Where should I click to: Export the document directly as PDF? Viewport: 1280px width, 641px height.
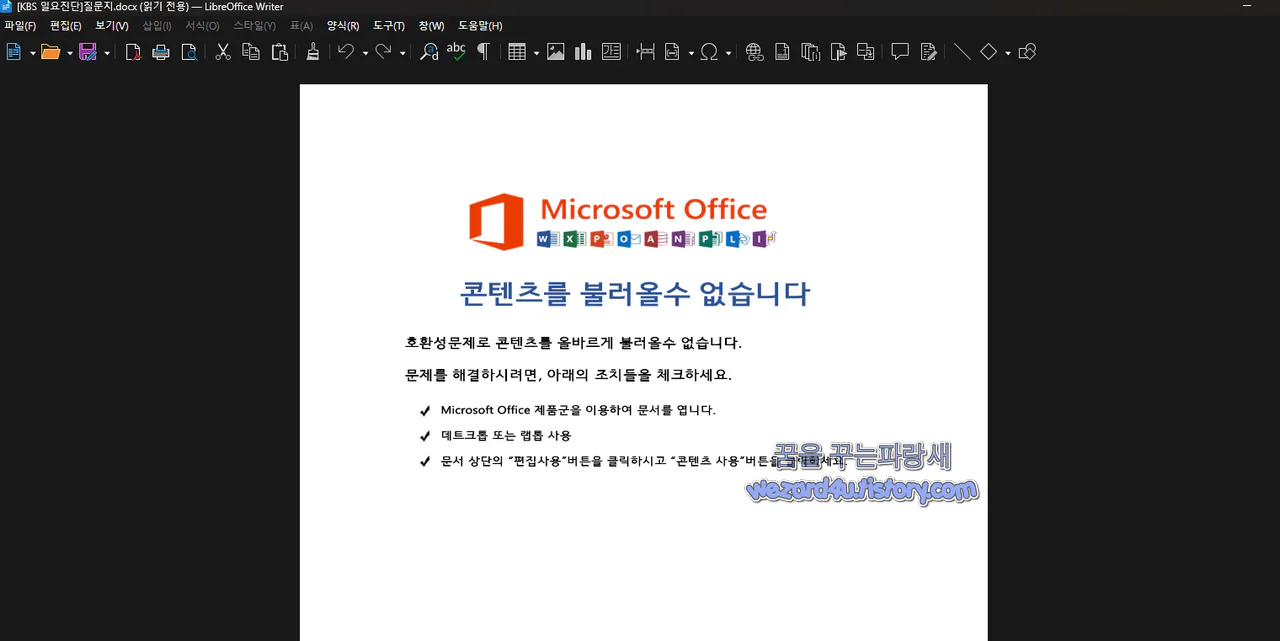click(133, 52)
